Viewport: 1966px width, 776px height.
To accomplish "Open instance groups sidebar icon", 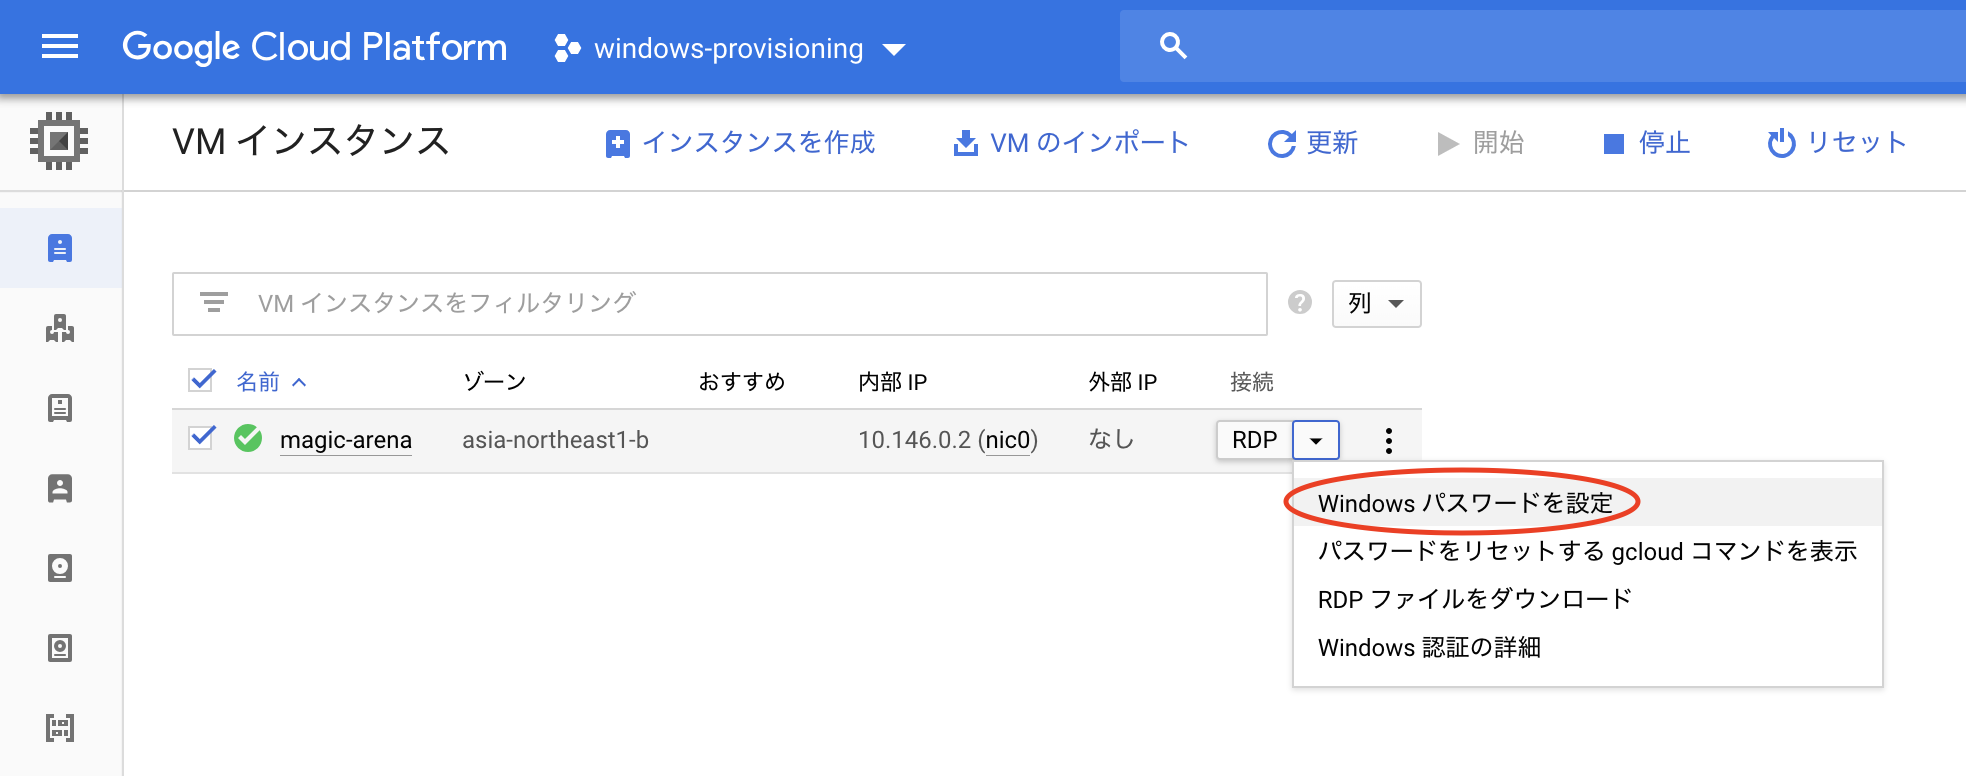I will tap(60, 328).
